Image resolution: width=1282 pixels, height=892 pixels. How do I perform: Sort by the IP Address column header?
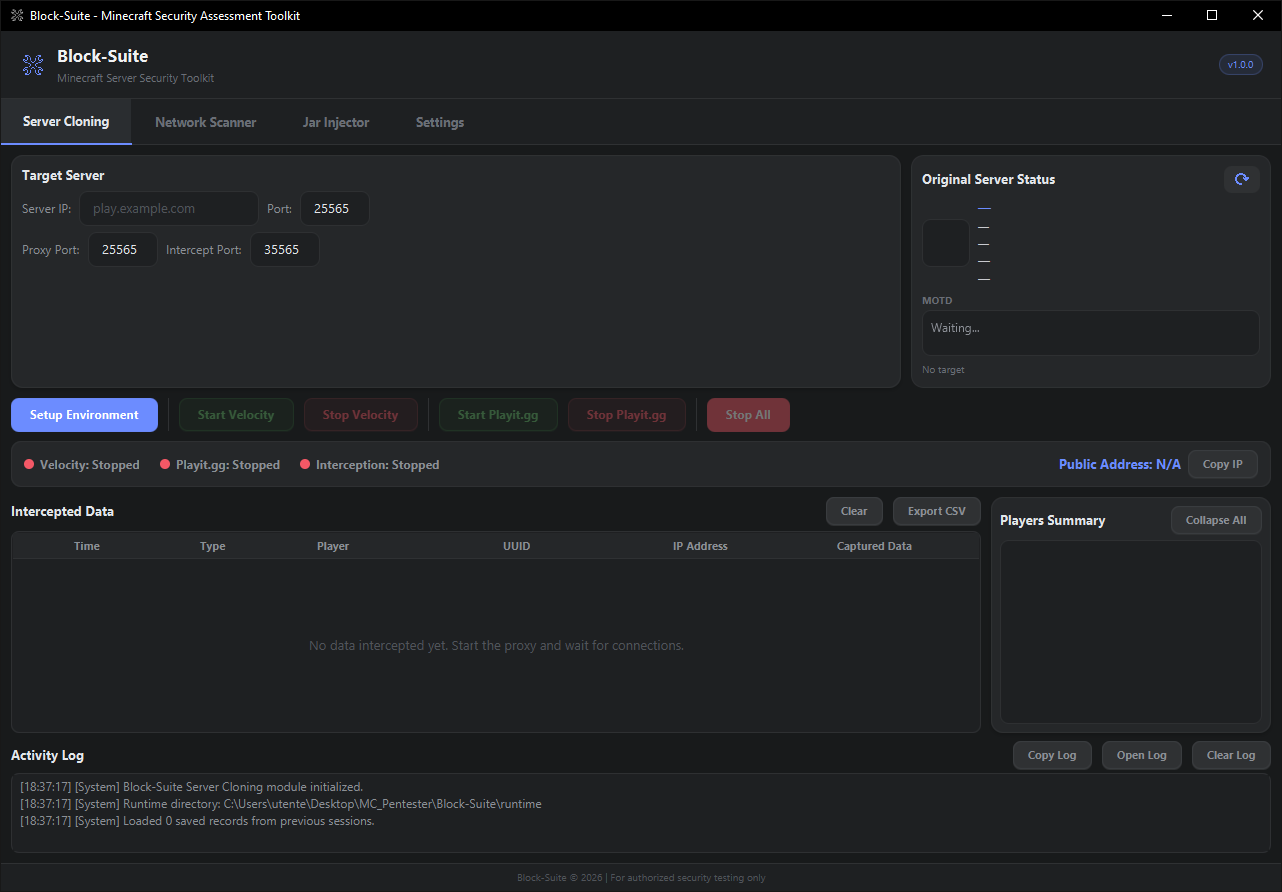point(700,546)
